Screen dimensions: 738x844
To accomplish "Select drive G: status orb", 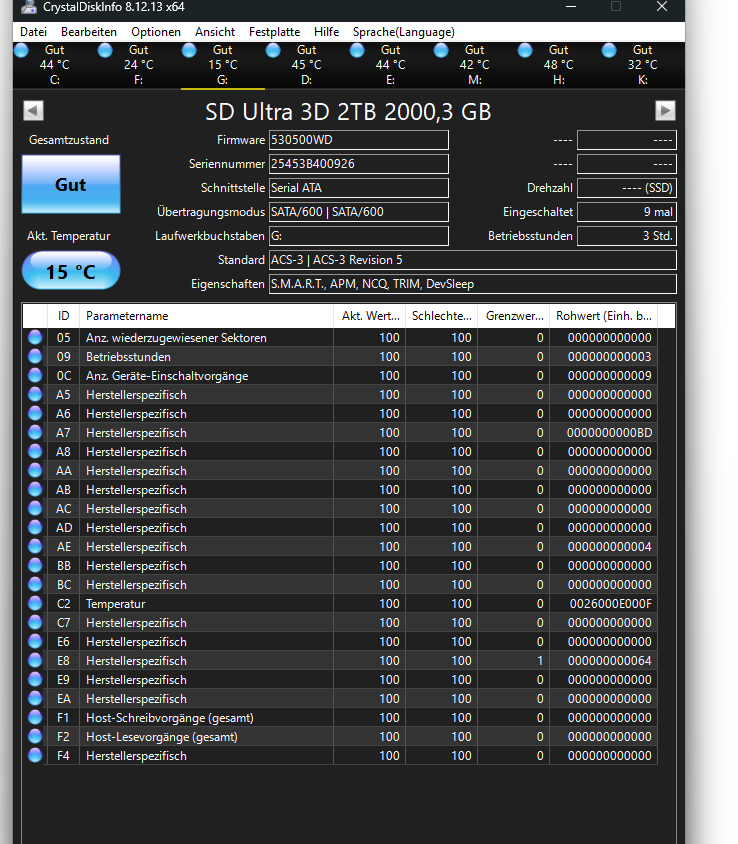I will coord(189,50).
